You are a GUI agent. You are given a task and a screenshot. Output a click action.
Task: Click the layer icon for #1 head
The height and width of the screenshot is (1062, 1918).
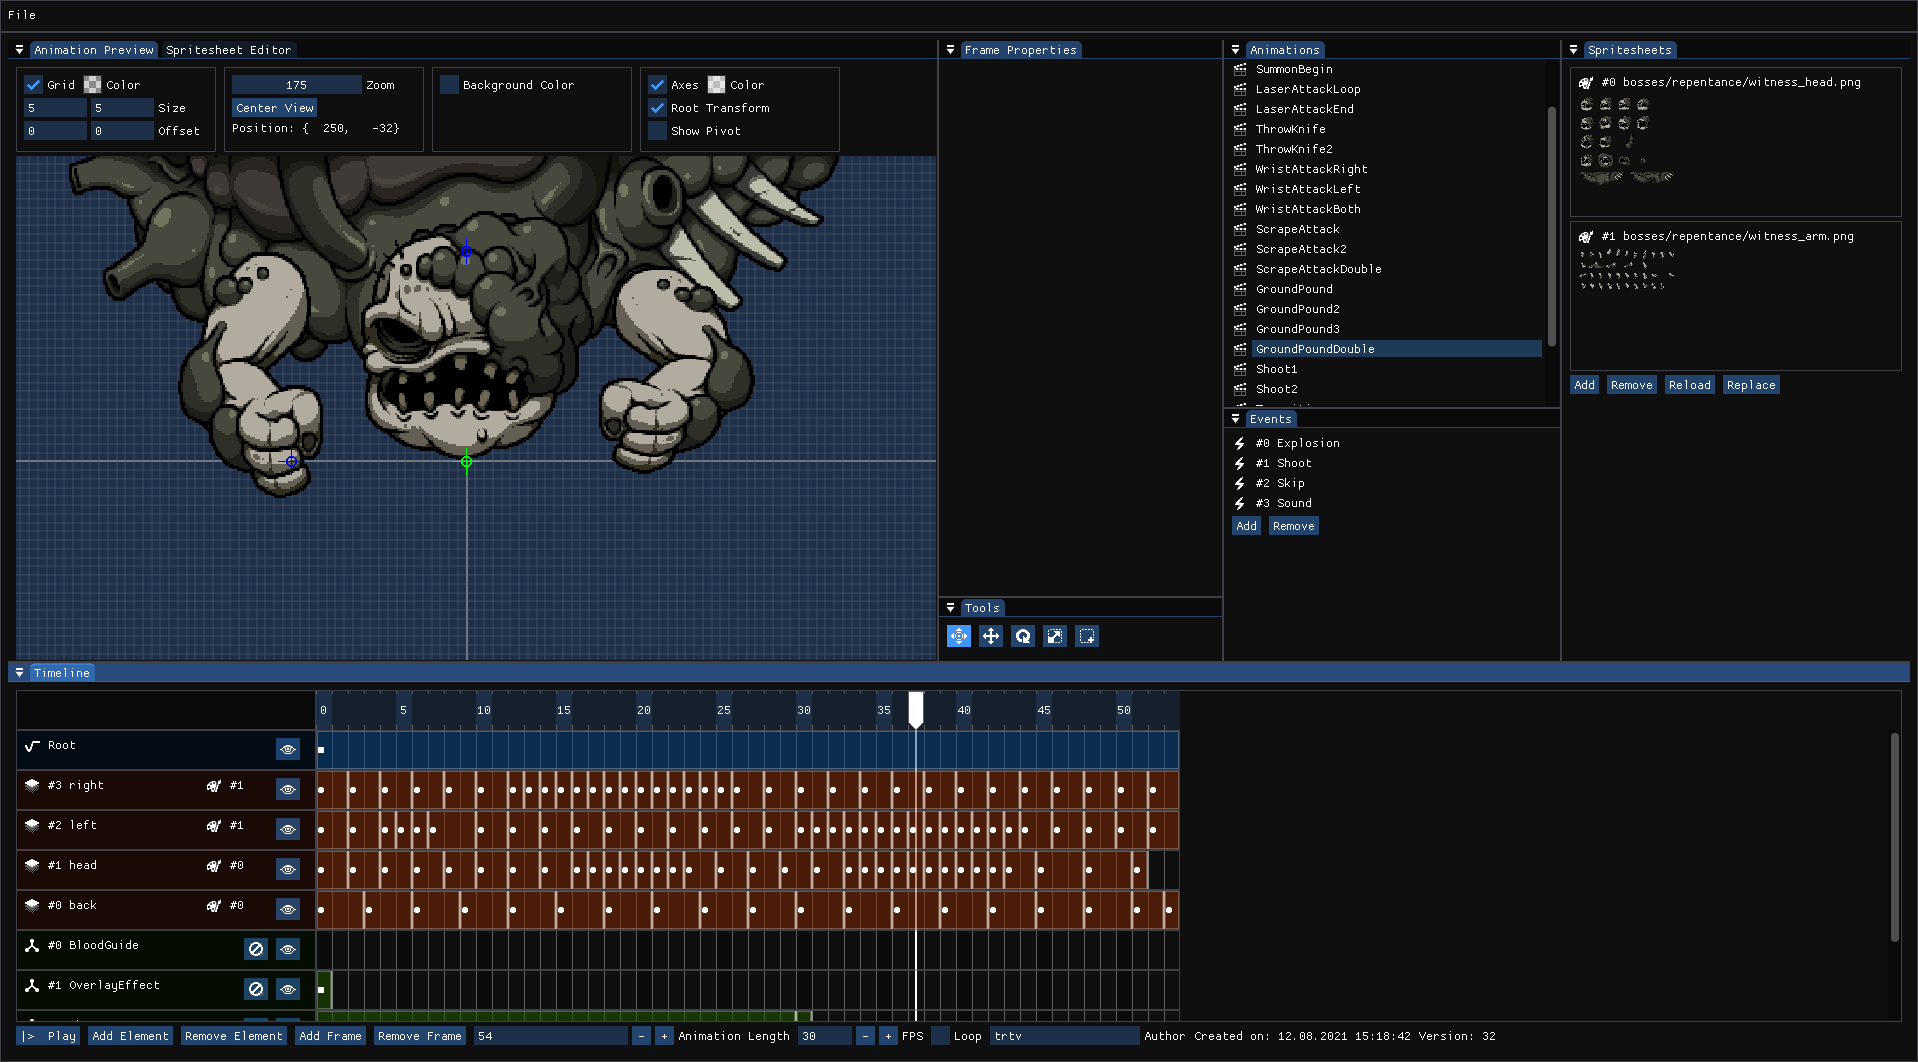(x=32, y=866)
